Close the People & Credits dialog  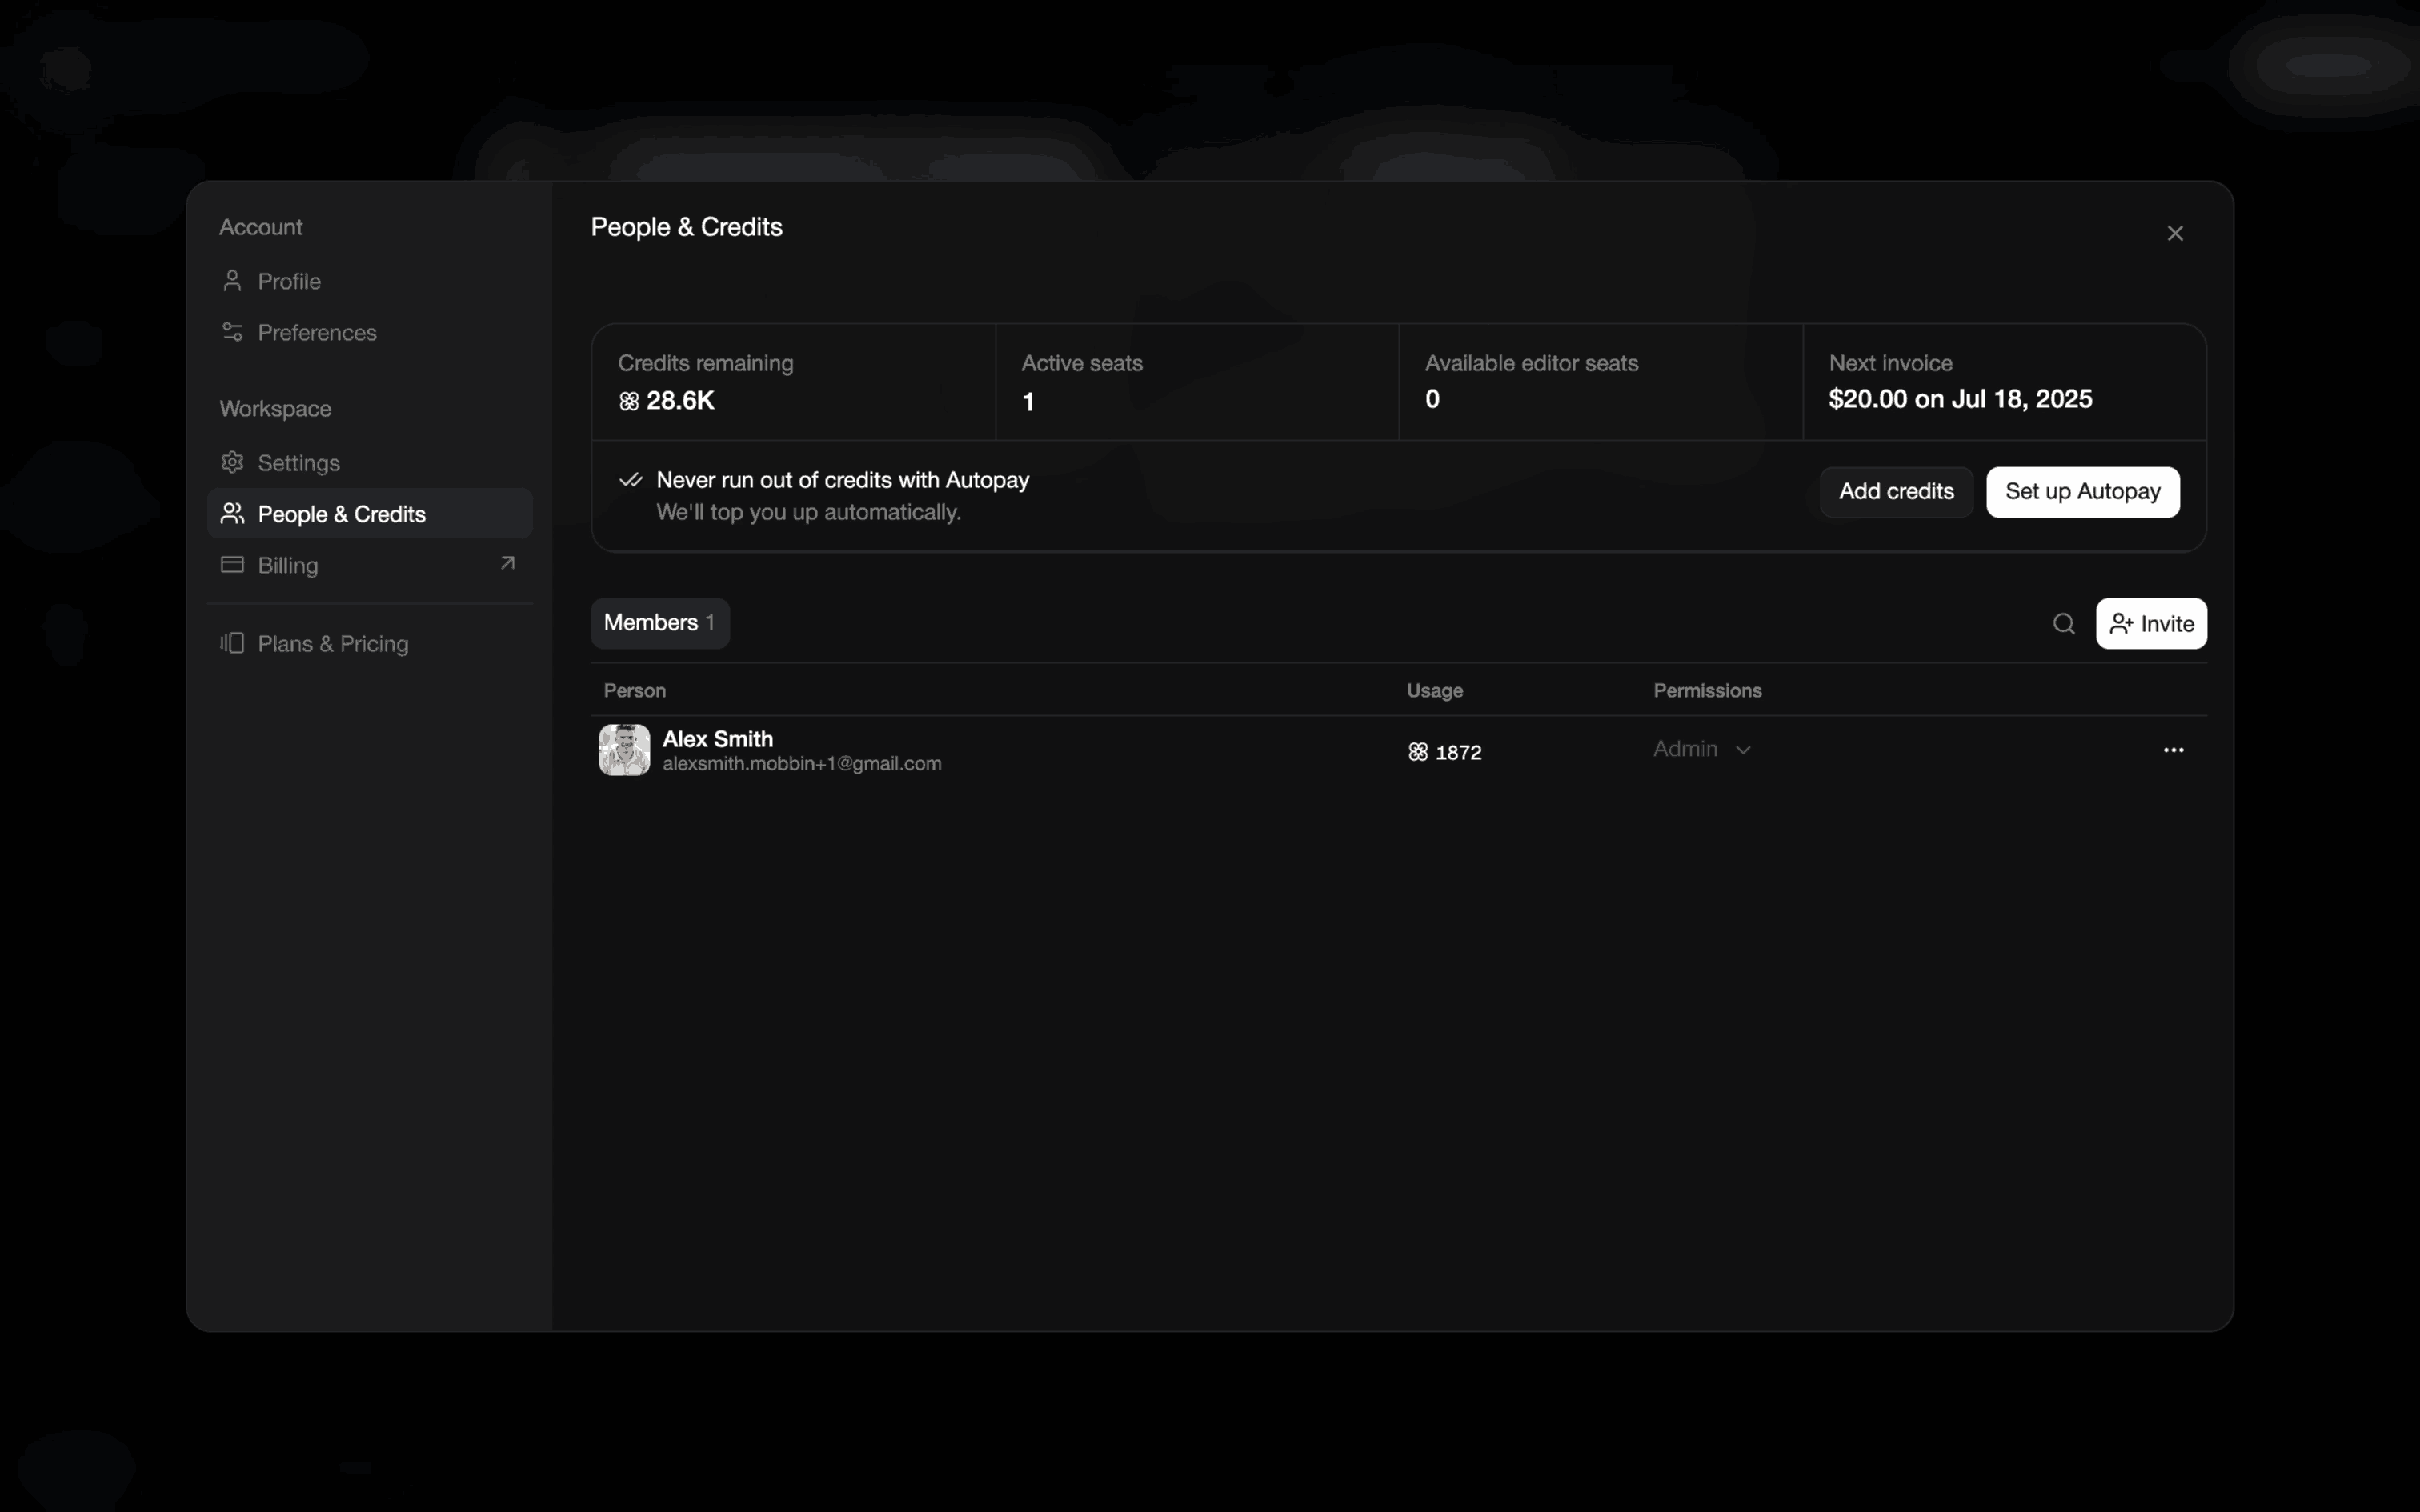tap(2174, 234)
